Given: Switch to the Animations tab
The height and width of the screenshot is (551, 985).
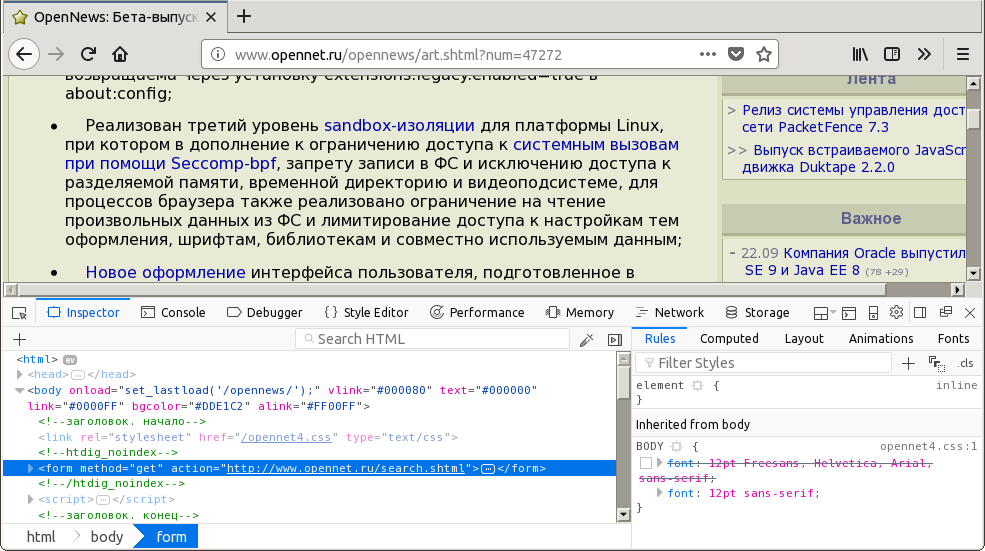Looking at the screenshot, I should (881, 339).
